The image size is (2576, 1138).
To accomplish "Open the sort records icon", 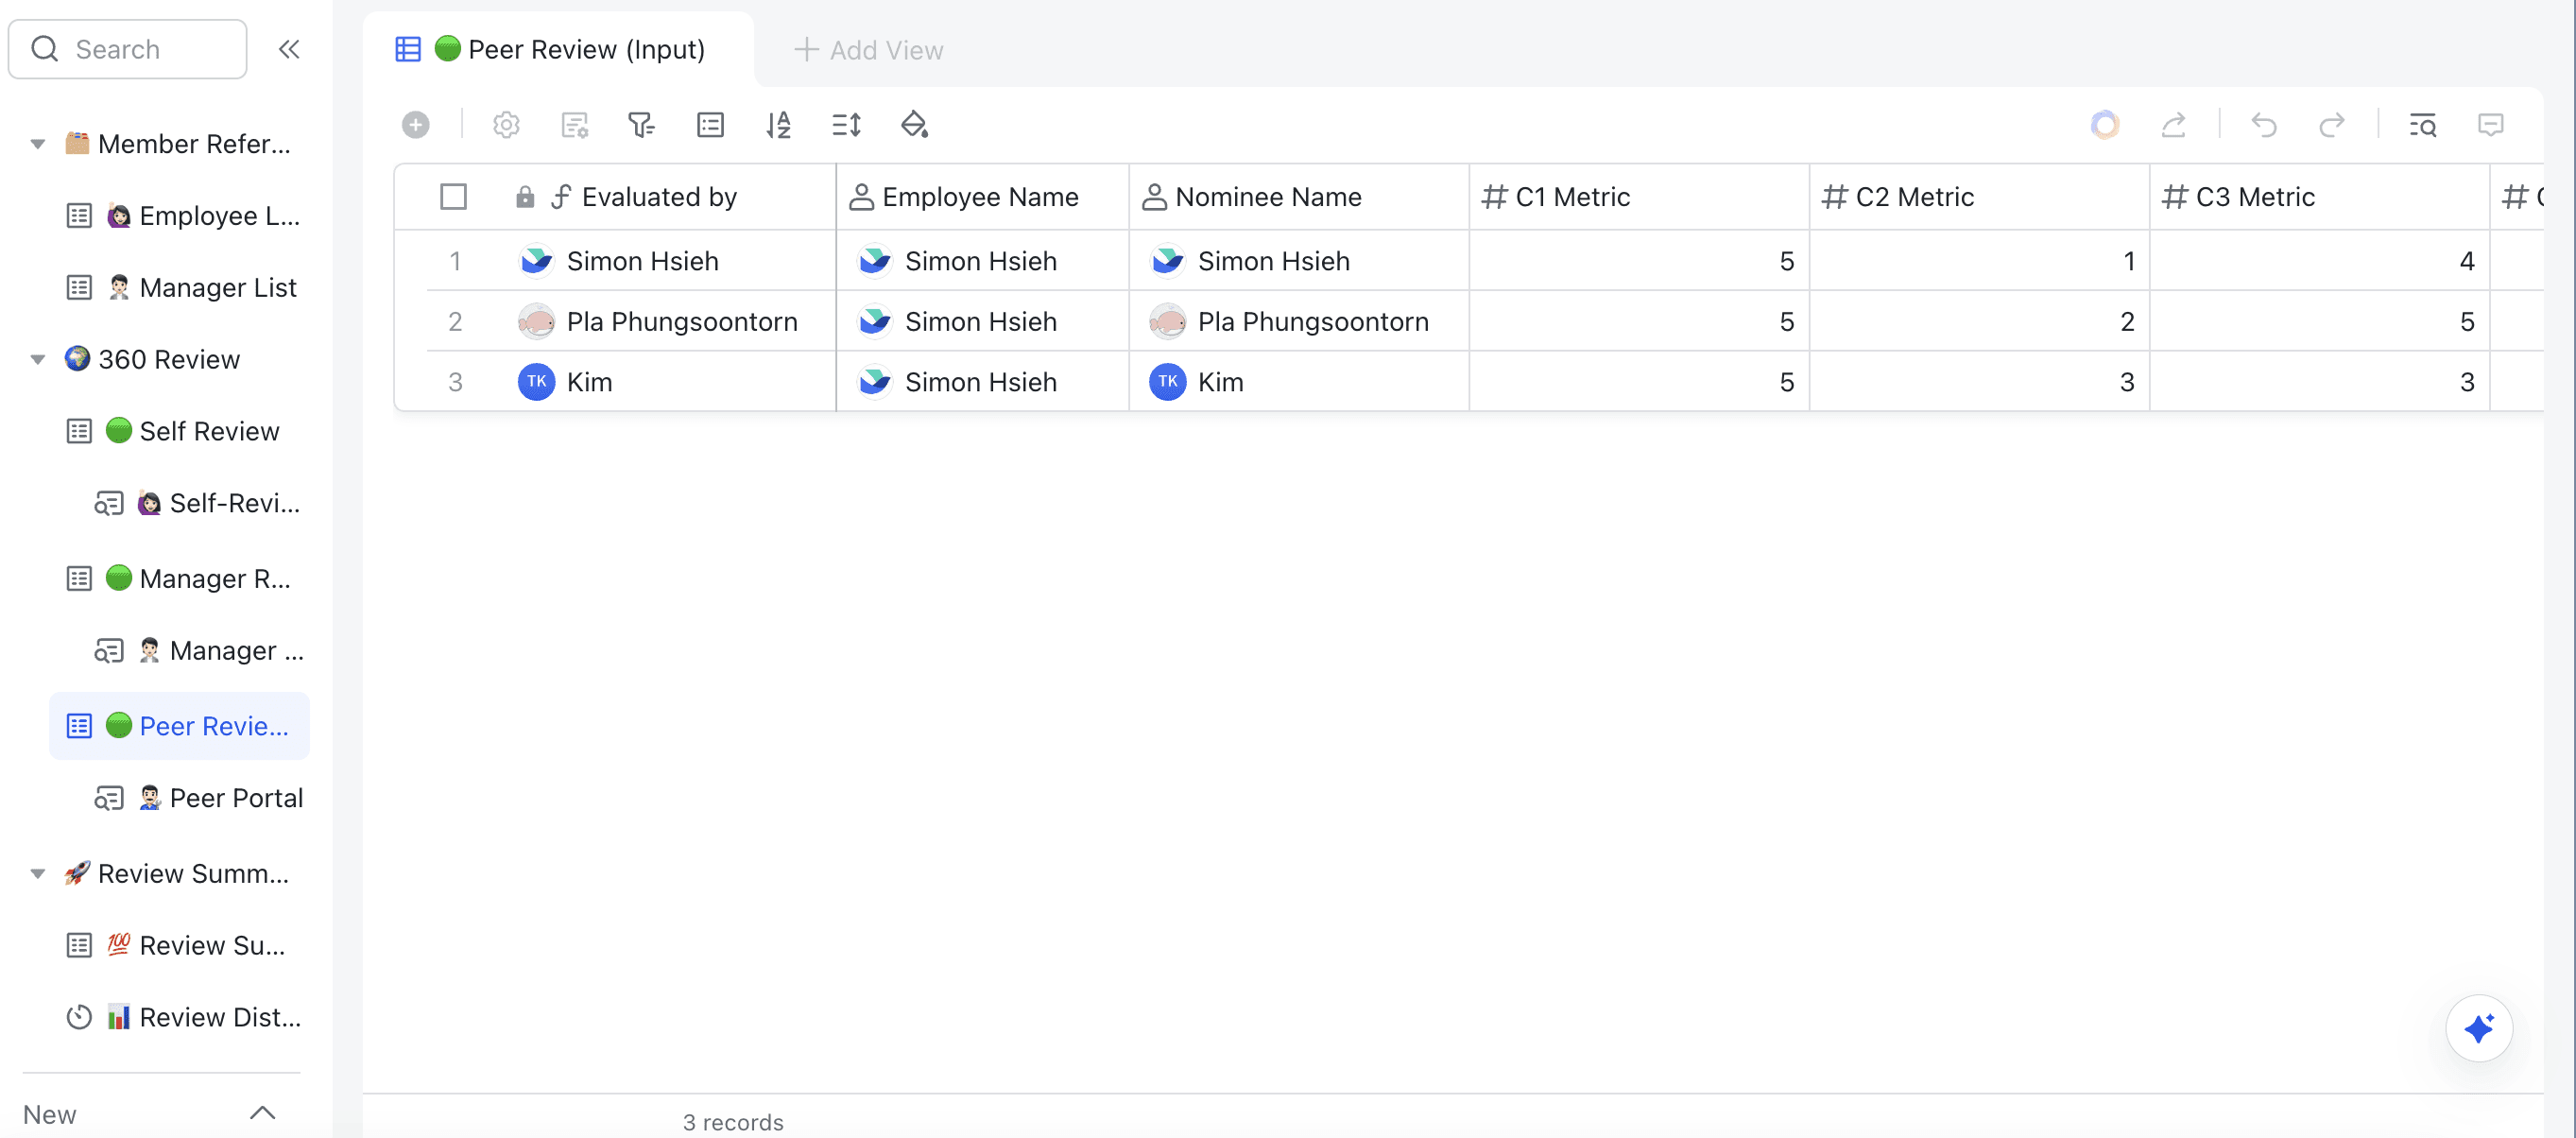I will pyautogui.click(x=778, y=125).
